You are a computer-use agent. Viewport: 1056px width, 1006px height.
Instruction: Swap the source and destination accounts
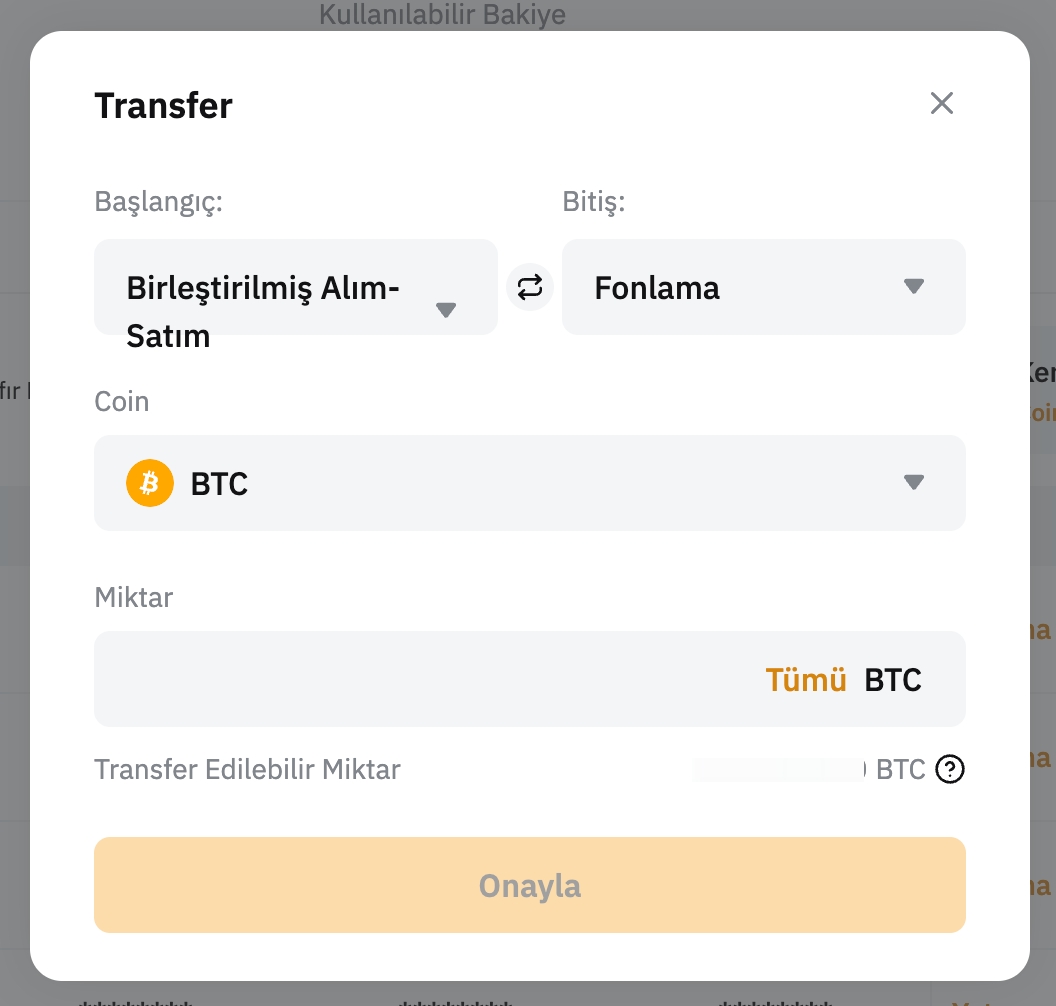point(530,288)
